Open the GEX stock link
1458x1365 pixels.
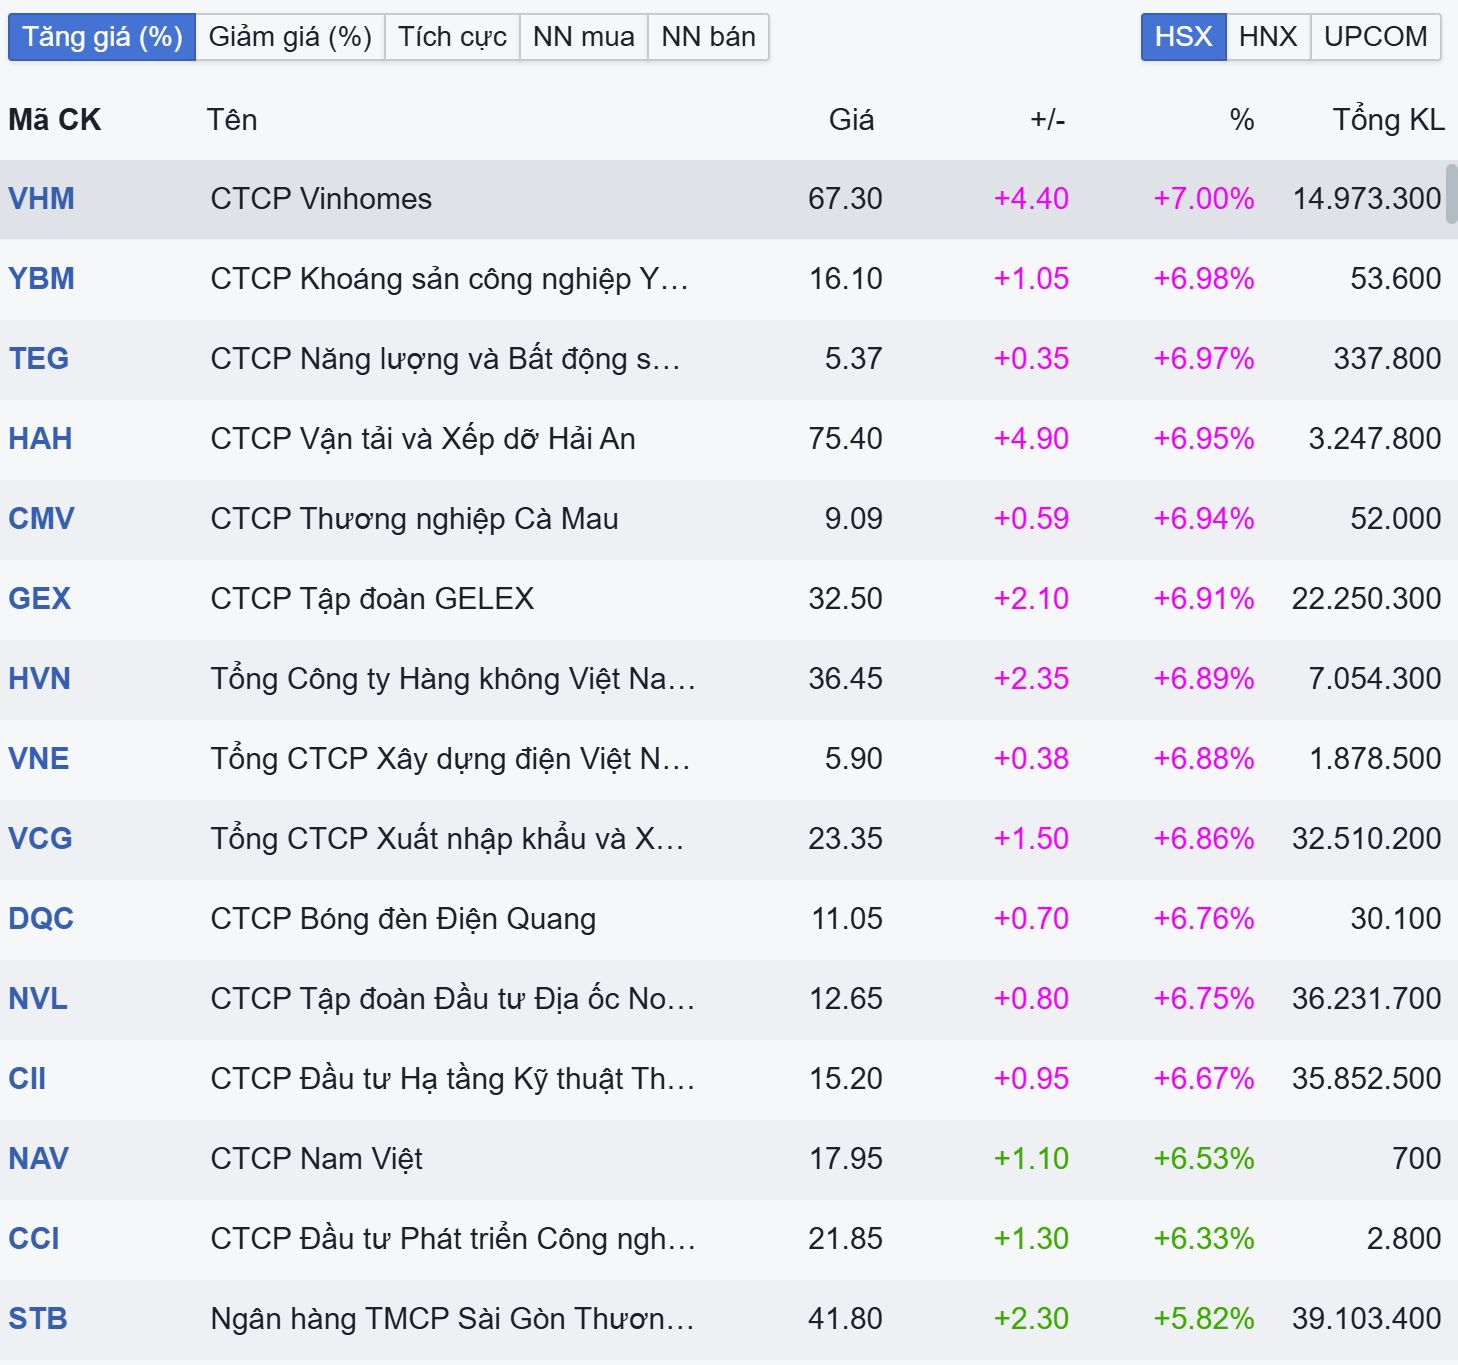pos(39,599)
